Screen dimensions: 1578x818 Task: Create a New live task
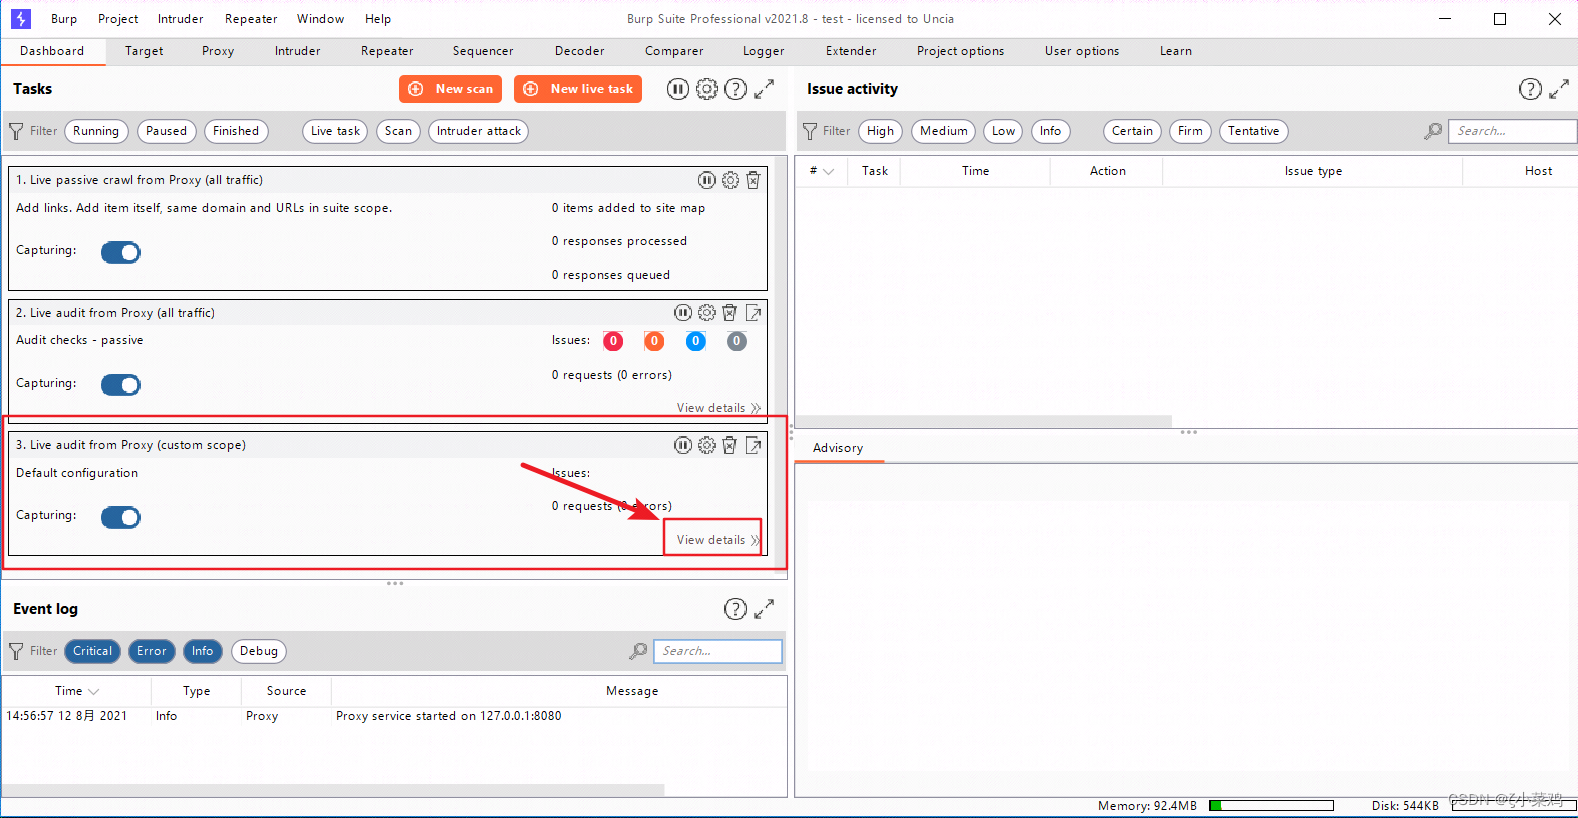pos(578,89)
